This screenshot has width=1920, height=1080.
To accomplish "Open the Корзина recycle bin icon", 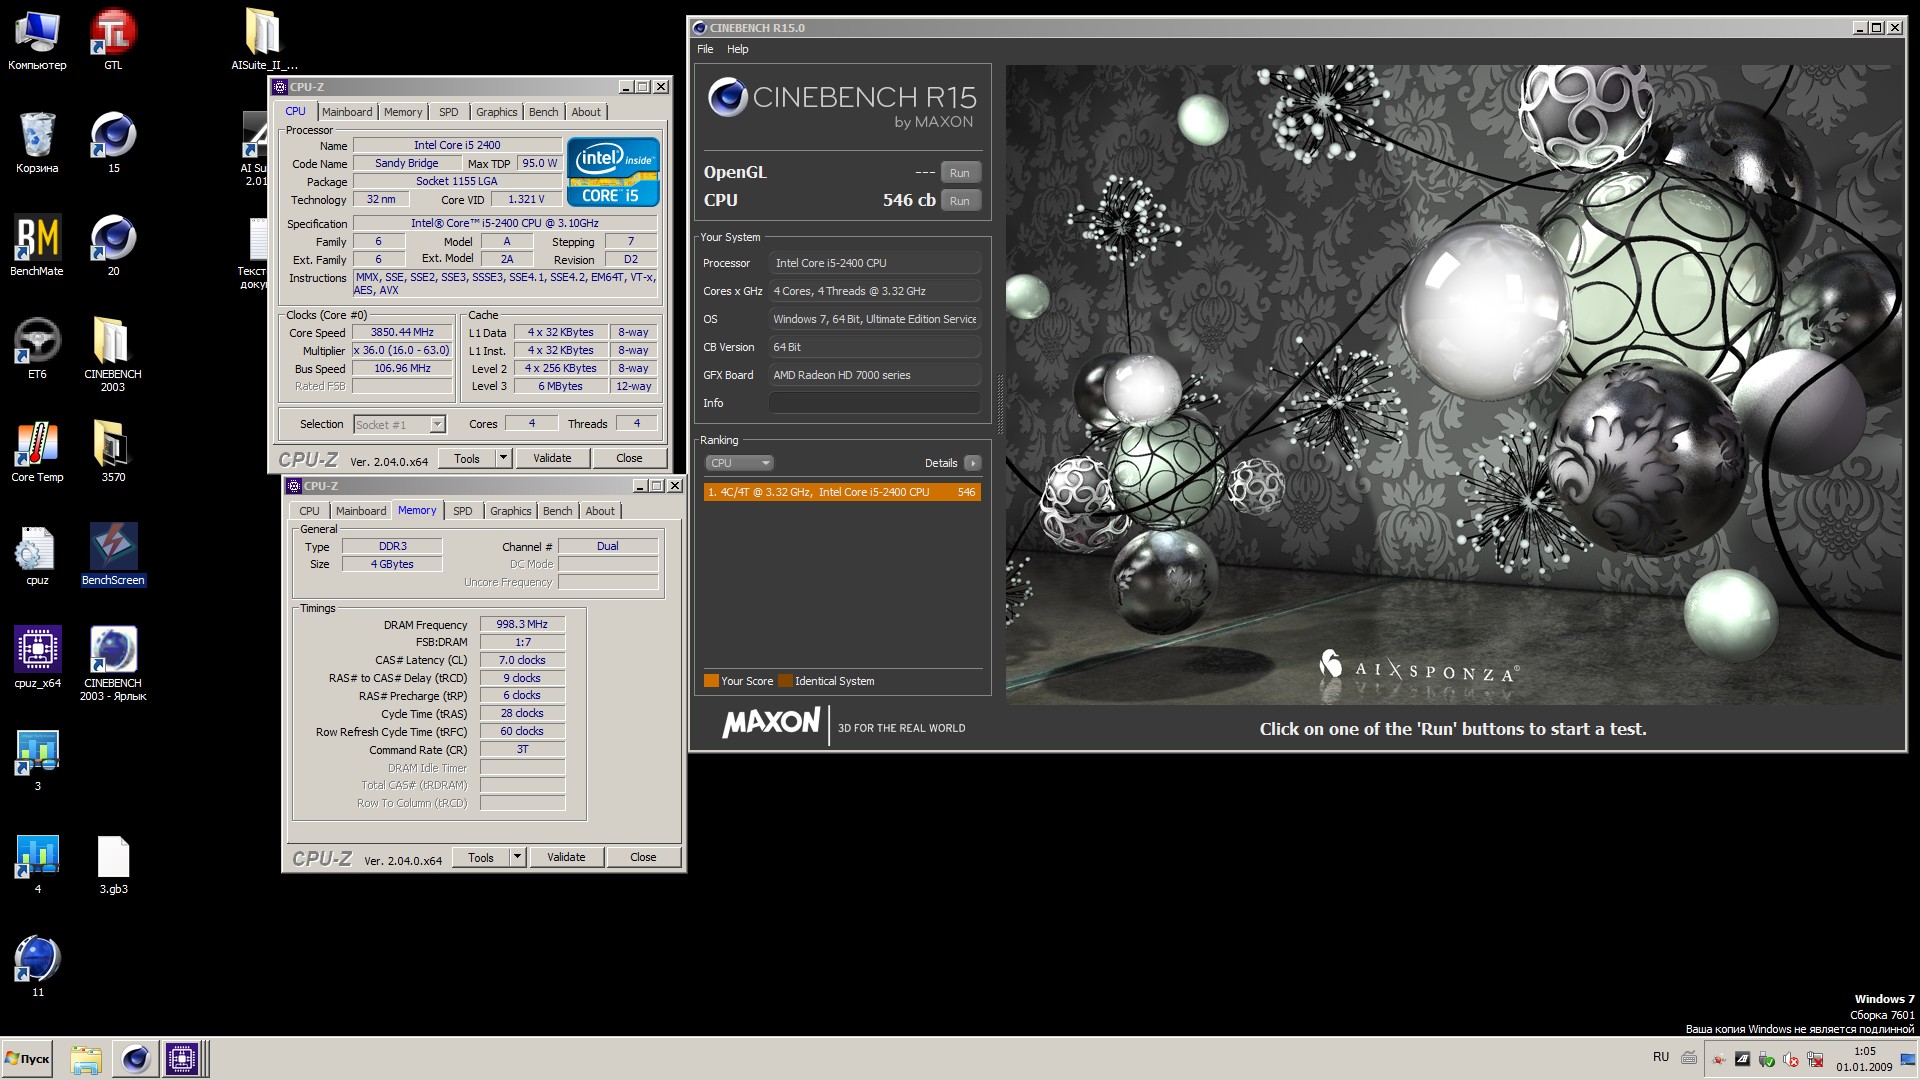I will click(x=37, y=143).
